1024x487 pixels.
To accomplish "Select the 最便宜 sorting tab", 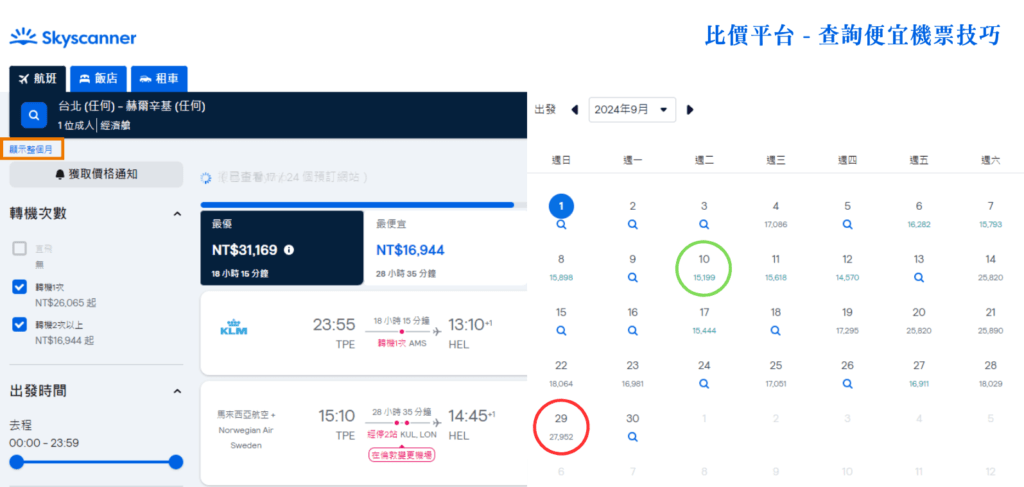I will pos(445,248).
